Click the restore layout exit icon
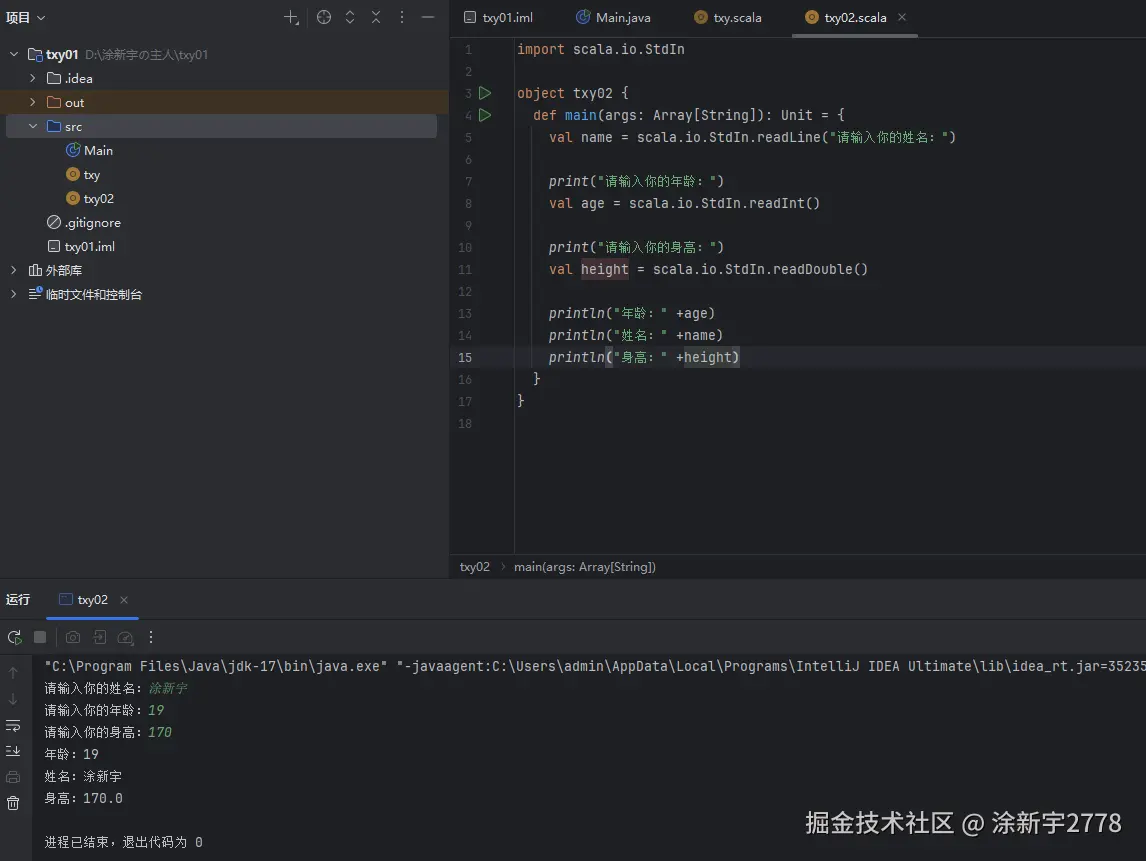Image resolution: width=1146 pixels, height=861 pixels. click(x=99, y=637)
